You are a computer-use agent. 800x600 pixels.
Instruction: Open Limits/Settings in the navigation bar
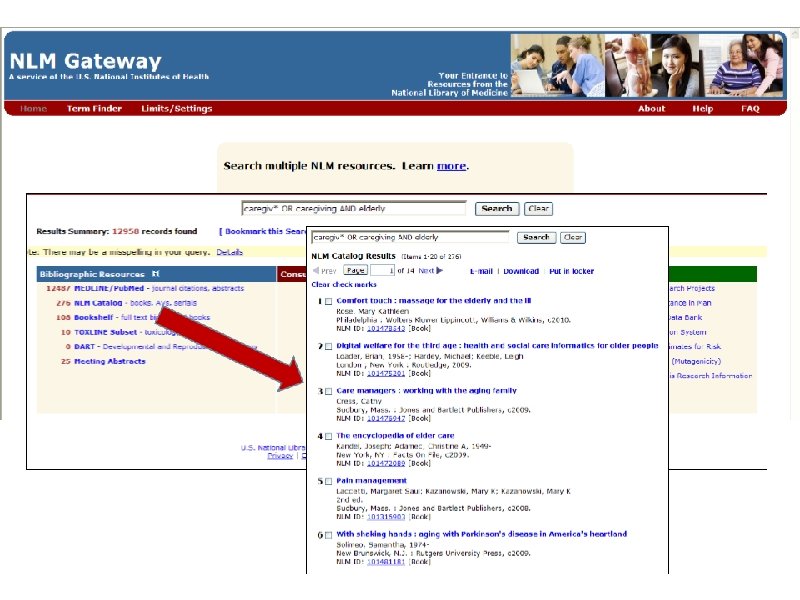click(177, 109)
